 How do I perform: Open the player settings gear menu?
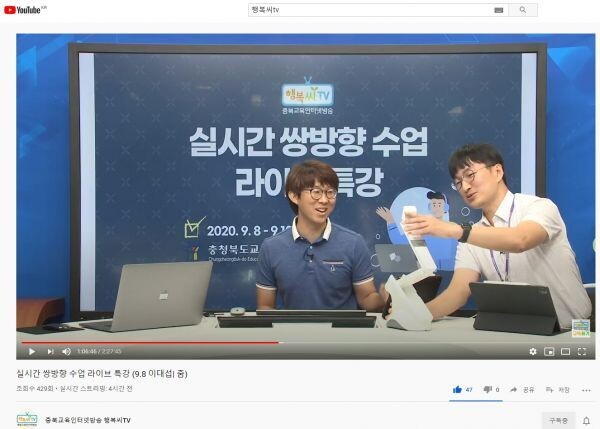click(532, 351)
